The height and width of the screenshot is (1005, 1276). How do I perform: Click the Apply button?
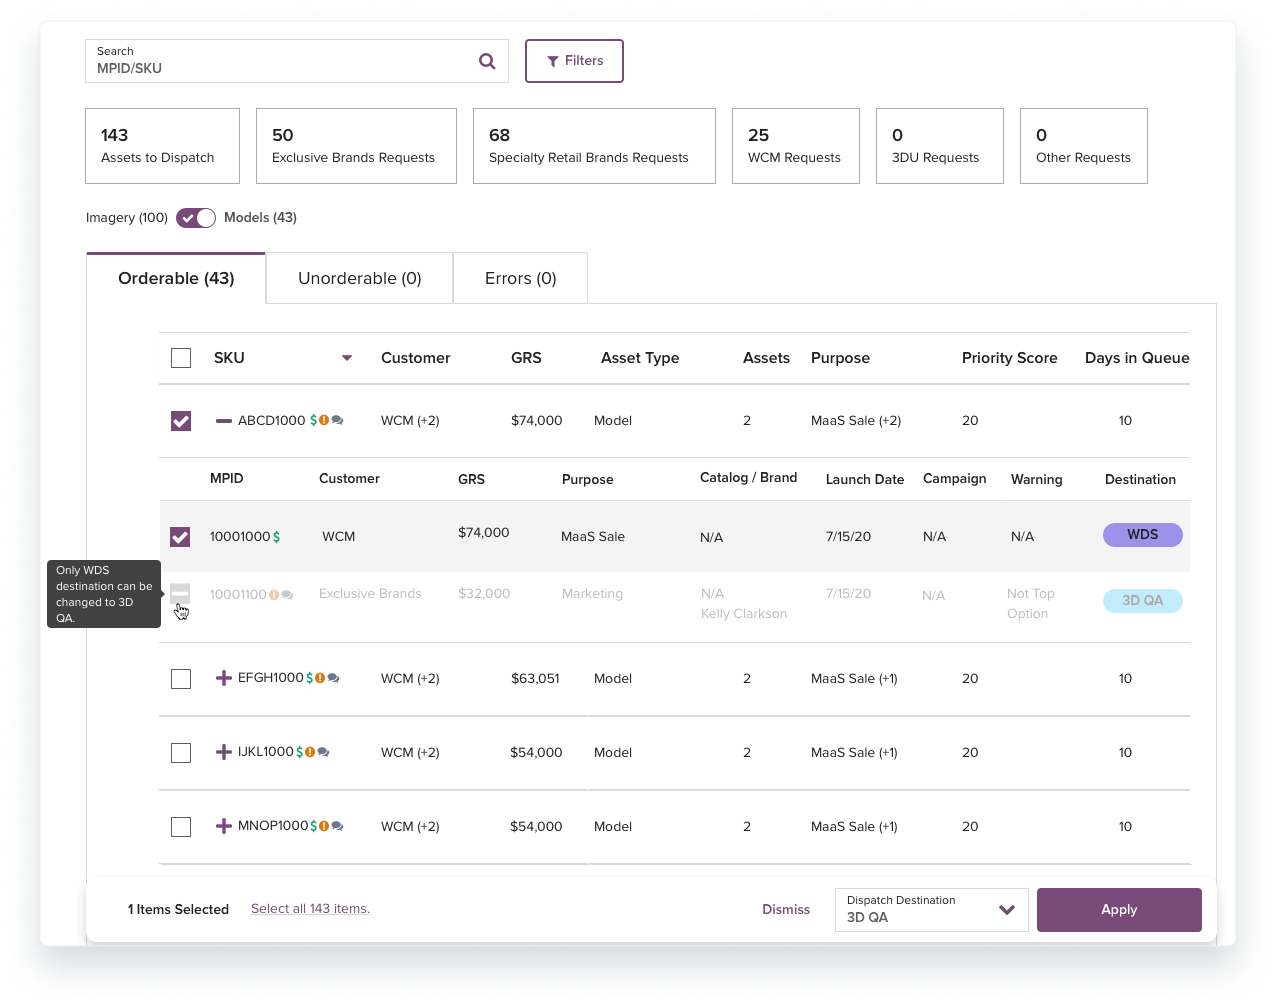pyautogui.click(x=1119, y=910)
